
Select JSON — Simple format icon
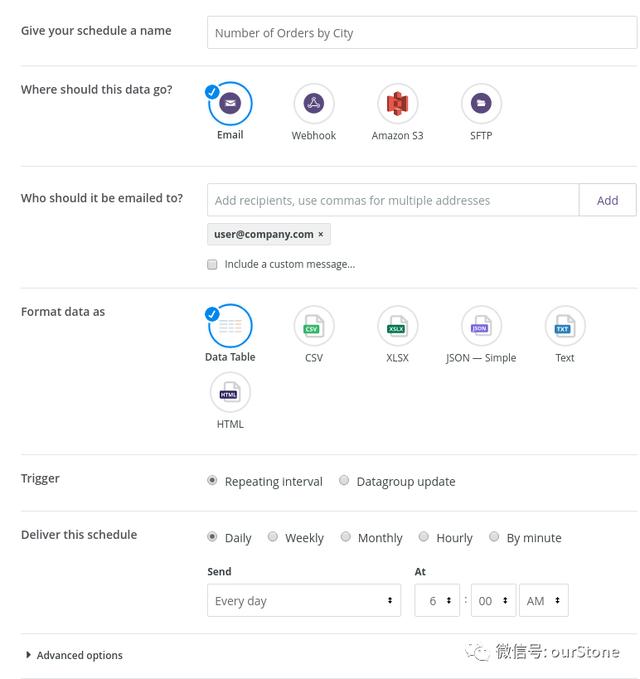coord(481,326)
